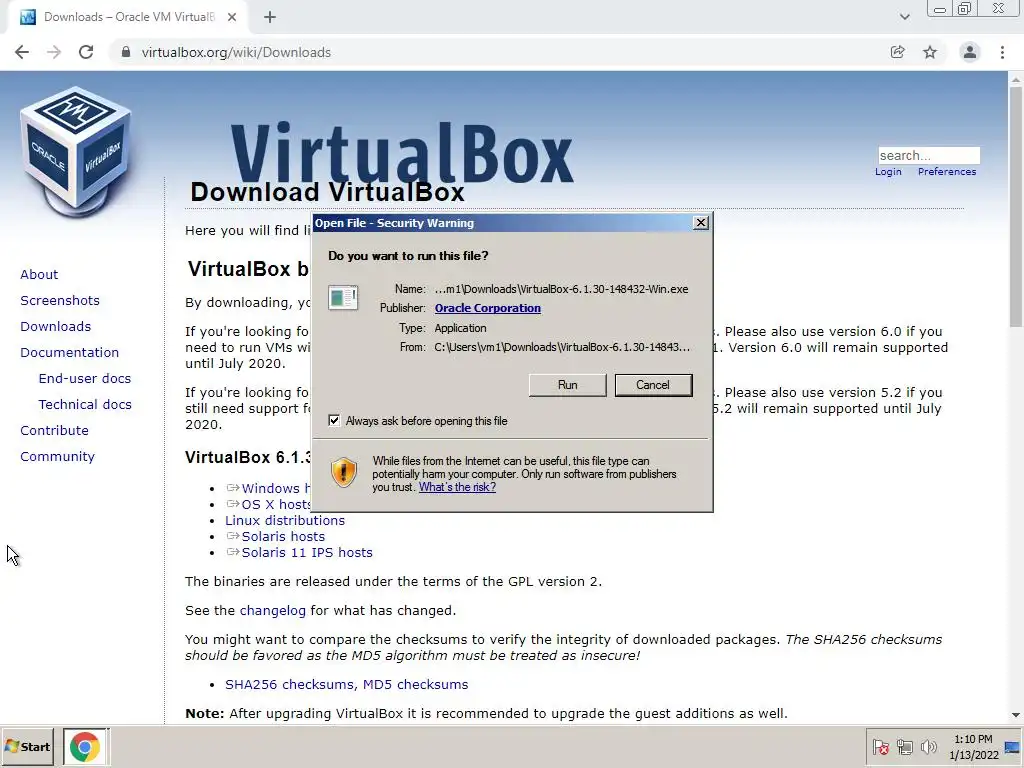Close the Downloads – Oracle VM VirtualBox tab
The image size is (1024, 768).
[232, 17]
